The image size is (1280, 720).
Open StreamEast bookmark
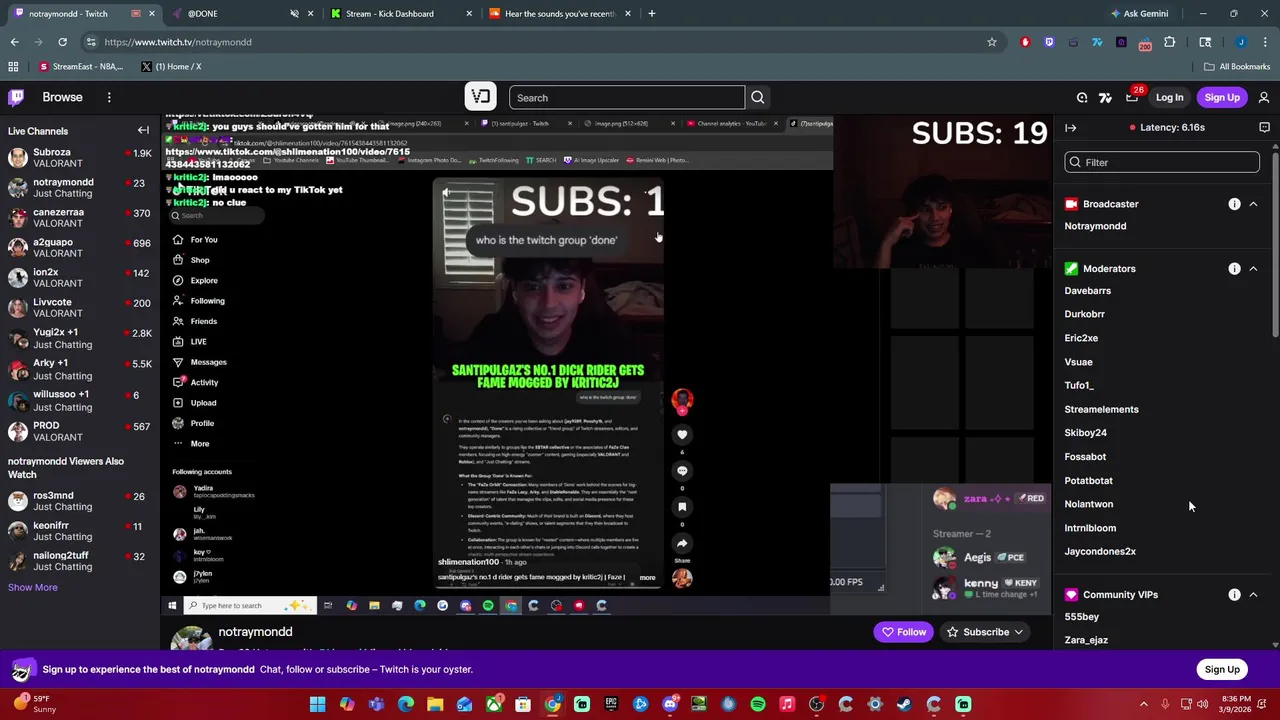coord(80,66)
